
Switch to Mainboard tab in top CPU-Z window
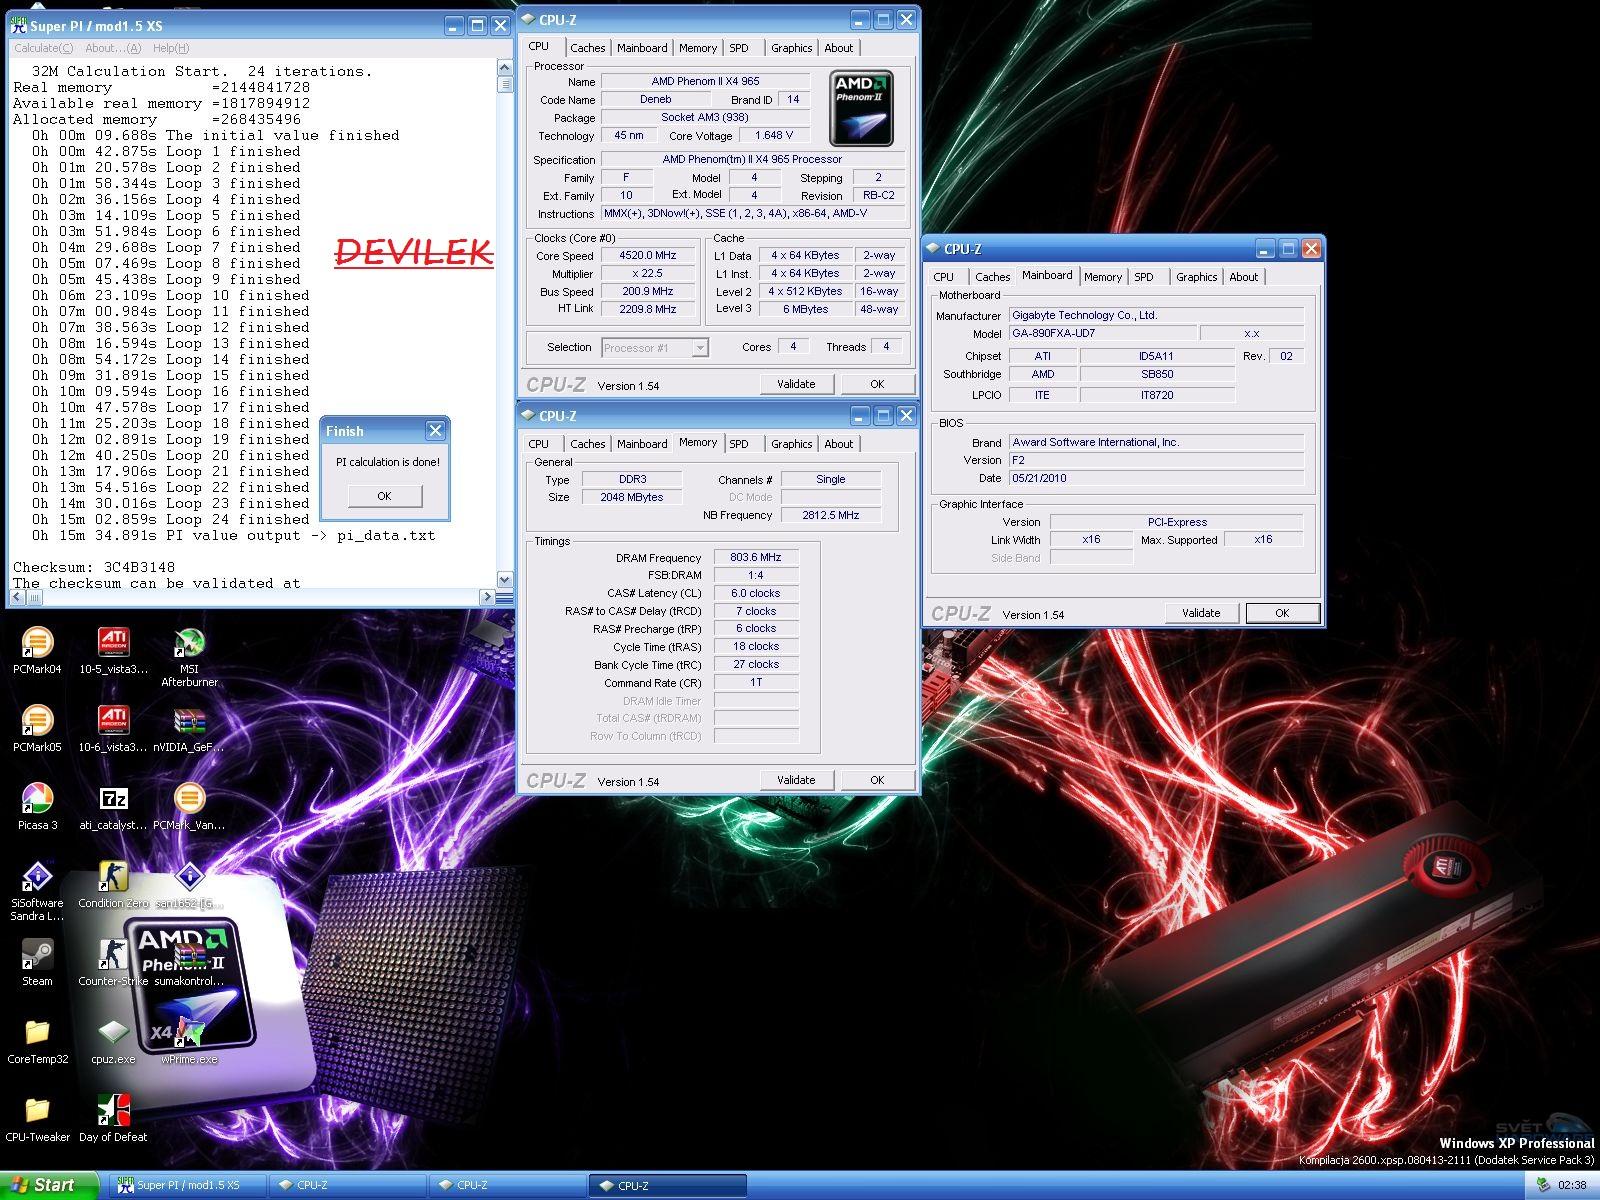click(x=642, y=48)
